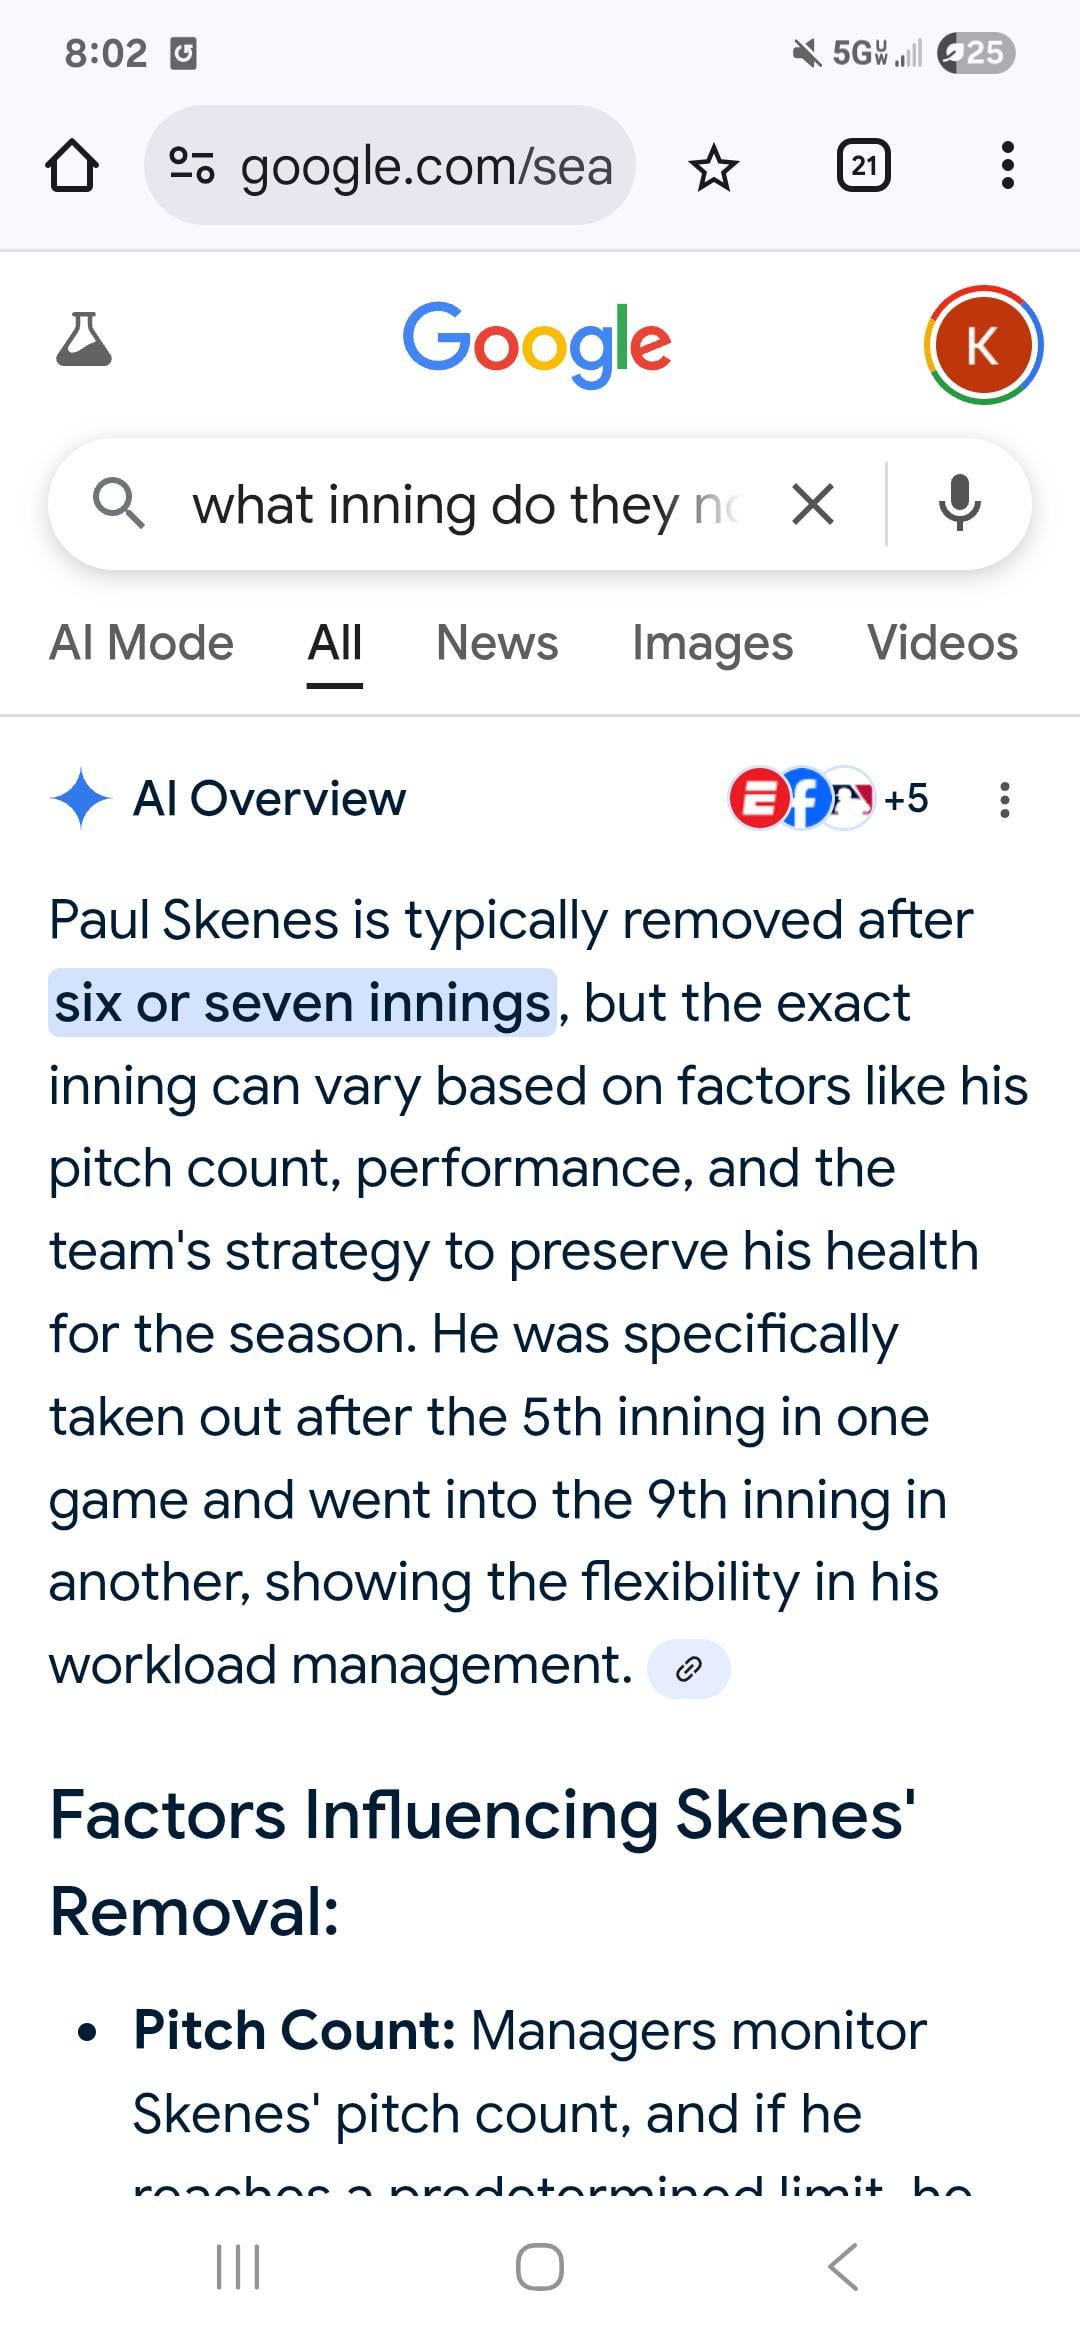Viewport: 1080px width, 2340px height.
Task: Switch to the AI Mode tab
Action: (x=141, y=643)
